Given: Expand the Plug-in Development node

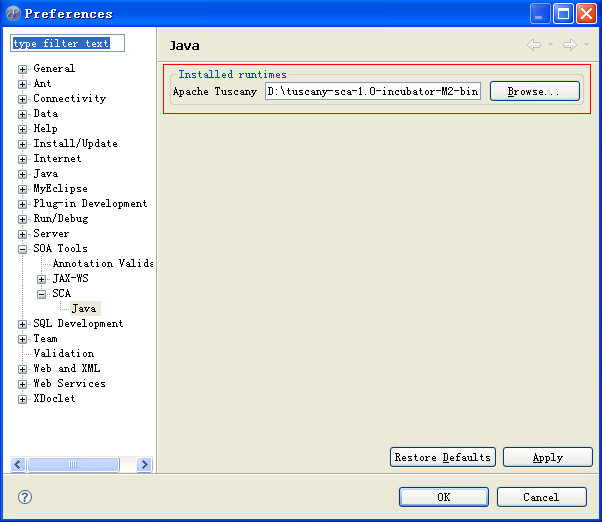Looking at the screenshot, I should click(22, 205).
